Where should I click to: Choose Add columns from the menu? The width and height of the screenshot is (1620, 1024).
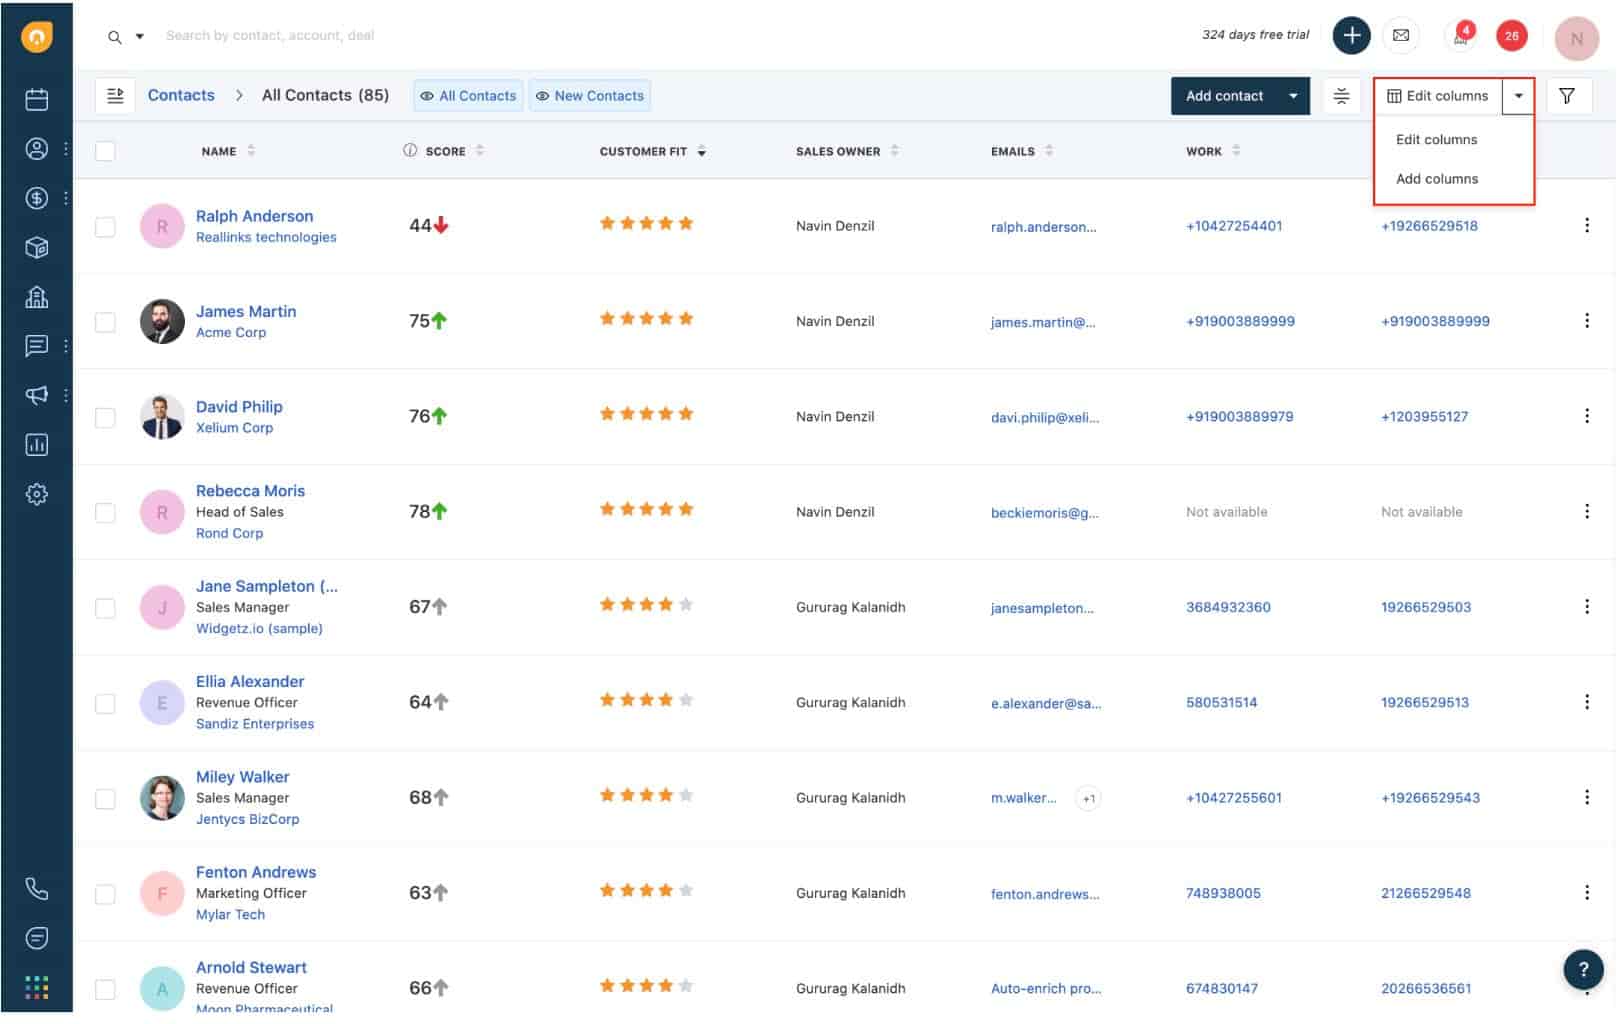(x=1439, y=179)
